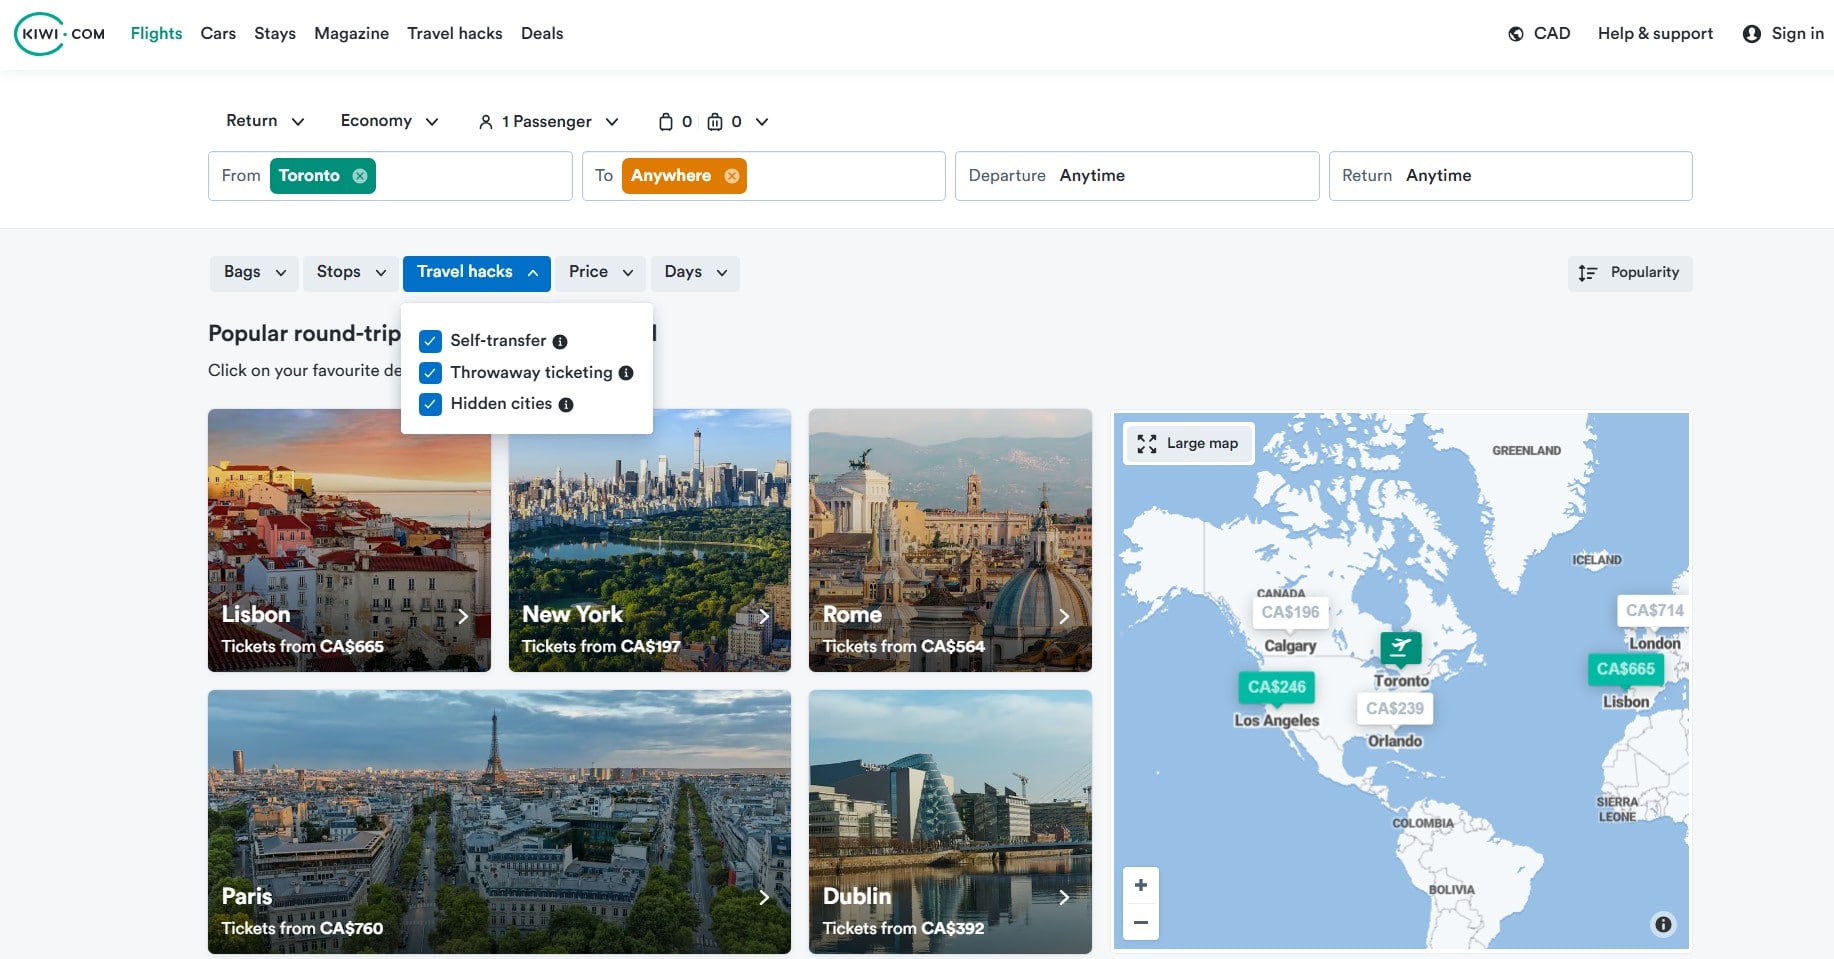Open the 1 Passenger selector

pyautogui.click(x=546, y=121)
